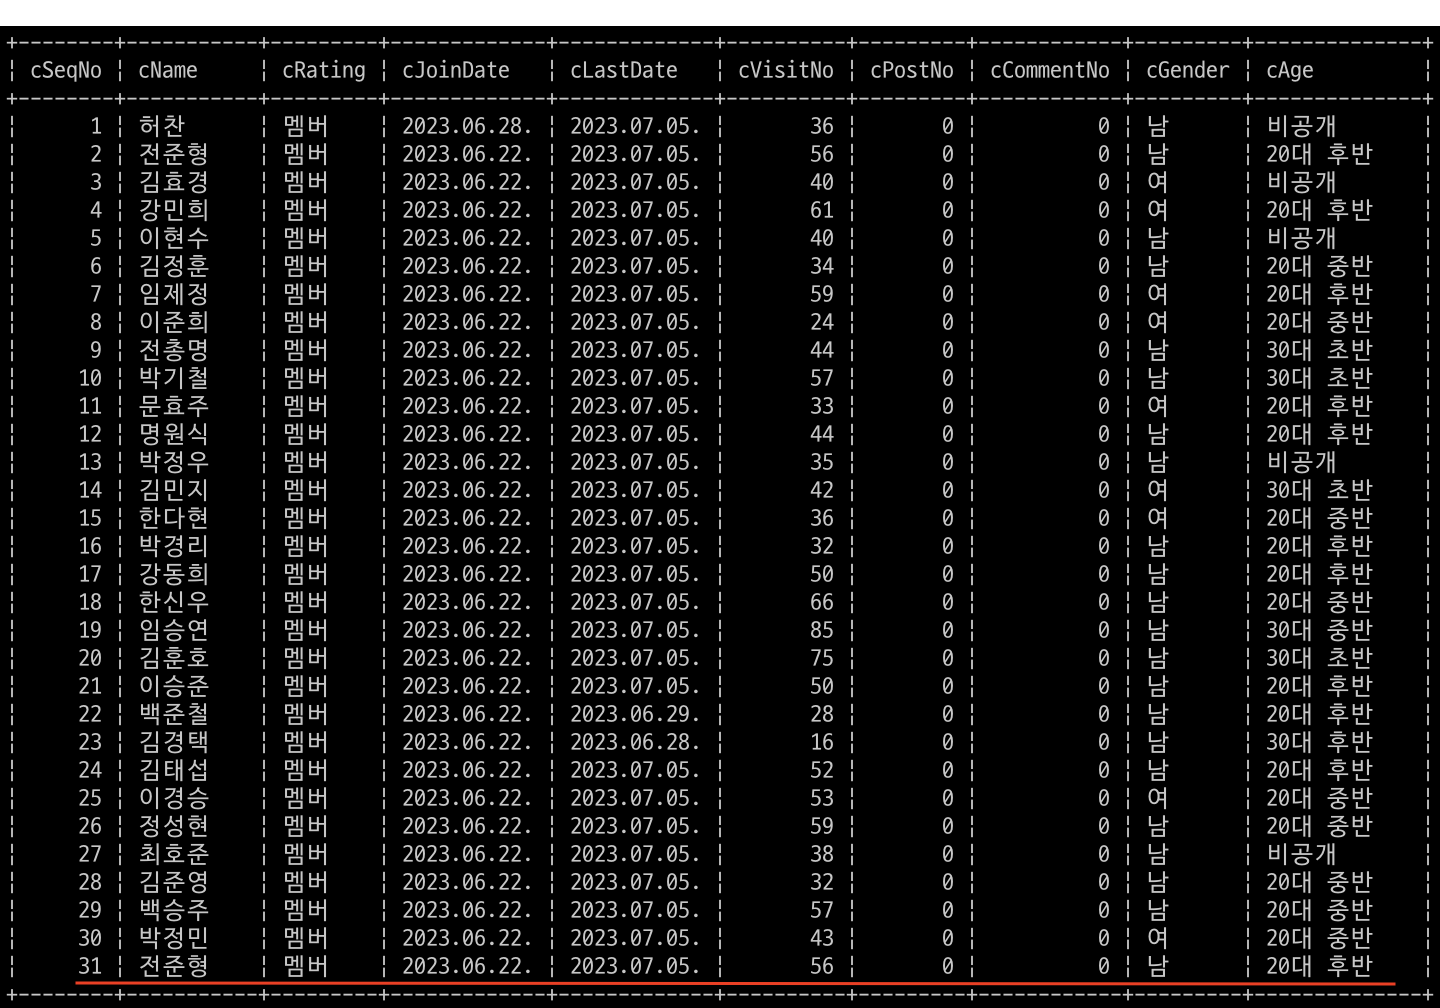Click sequence number 15

[x=90, y=518]
